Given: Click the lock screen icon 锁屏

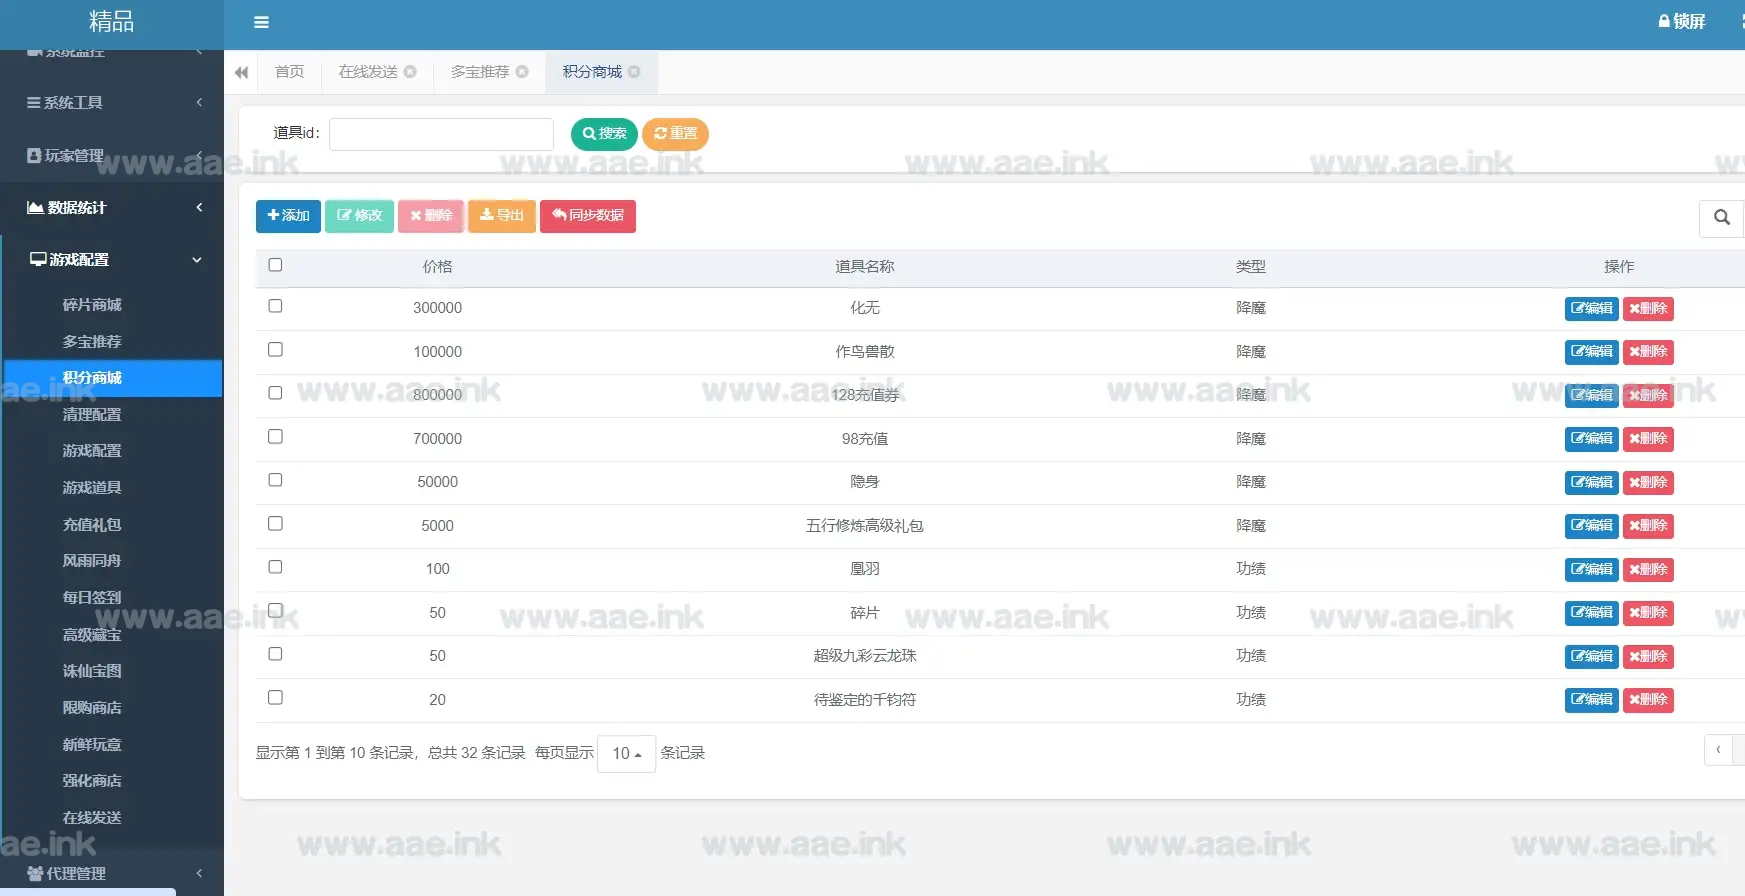Looking at the screenshot, I should [1681, 21].
